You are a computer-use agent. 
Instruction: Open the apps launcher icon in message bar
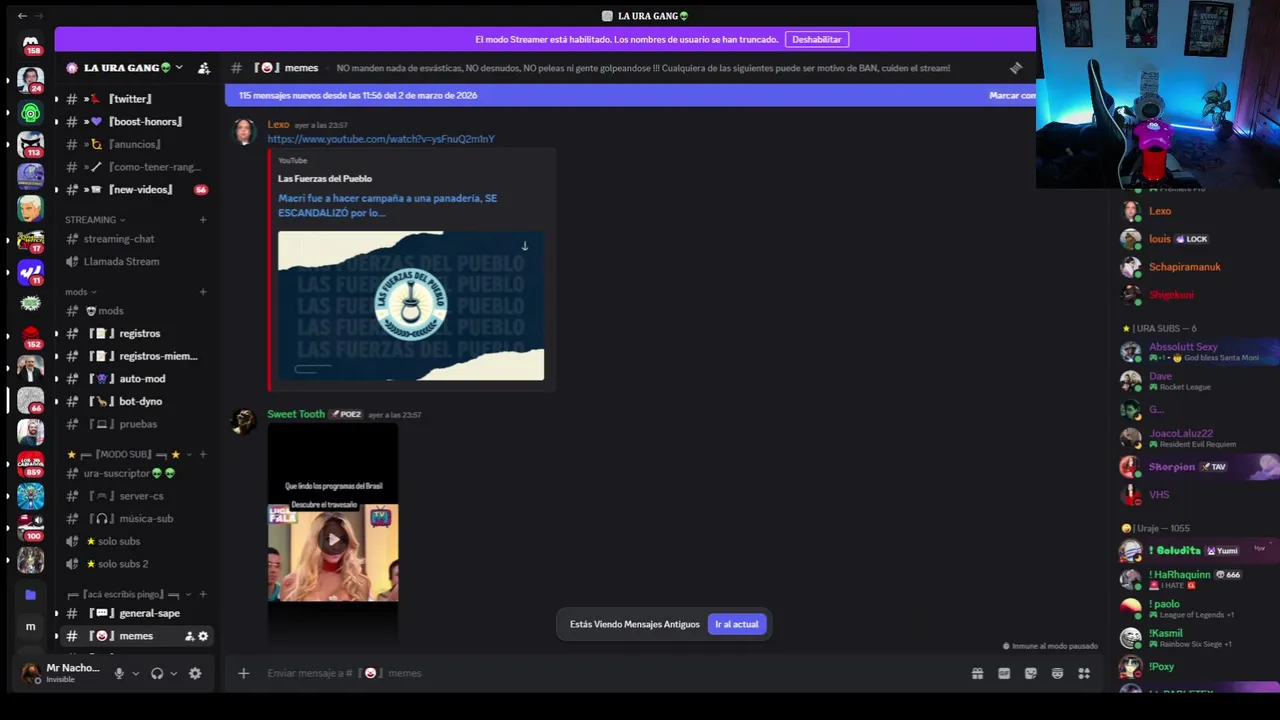(1084, 673)
